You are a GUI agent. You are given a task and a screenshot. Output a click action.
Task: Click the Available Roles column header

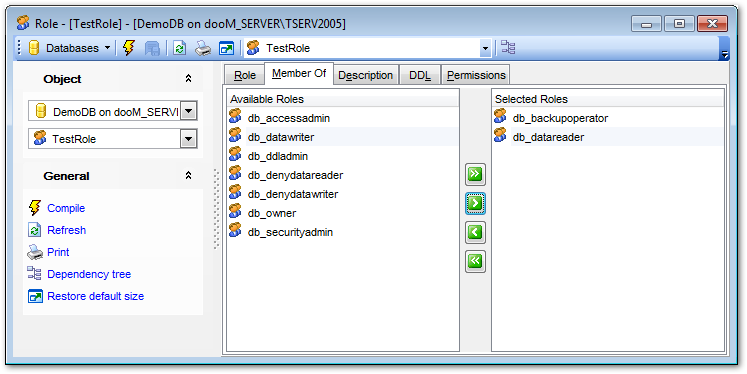coord(343,99)
